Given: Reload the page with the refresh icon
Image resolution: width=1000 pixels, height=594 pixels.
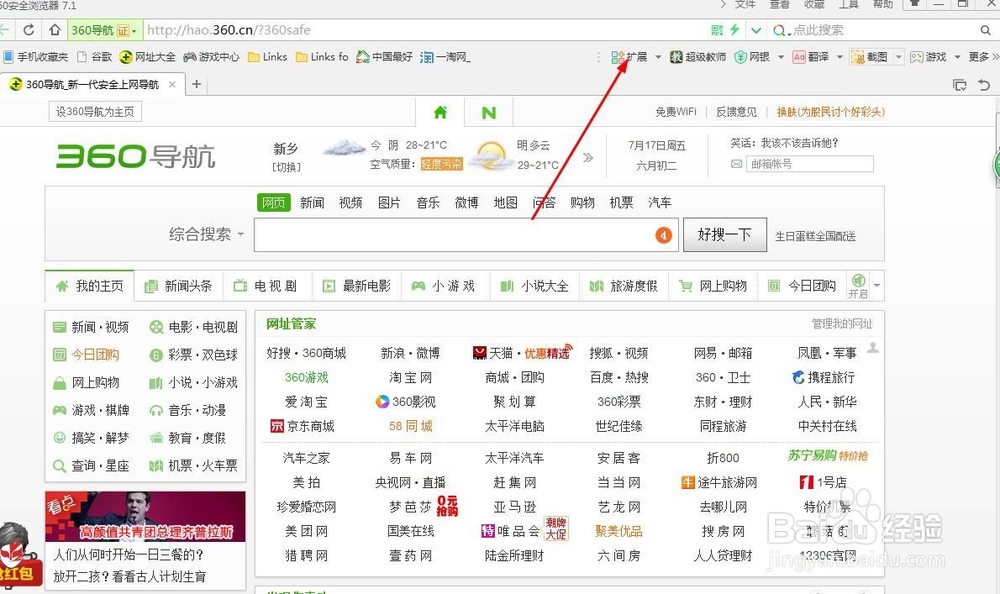Looking at the screenshot, I should pos(29,29).
